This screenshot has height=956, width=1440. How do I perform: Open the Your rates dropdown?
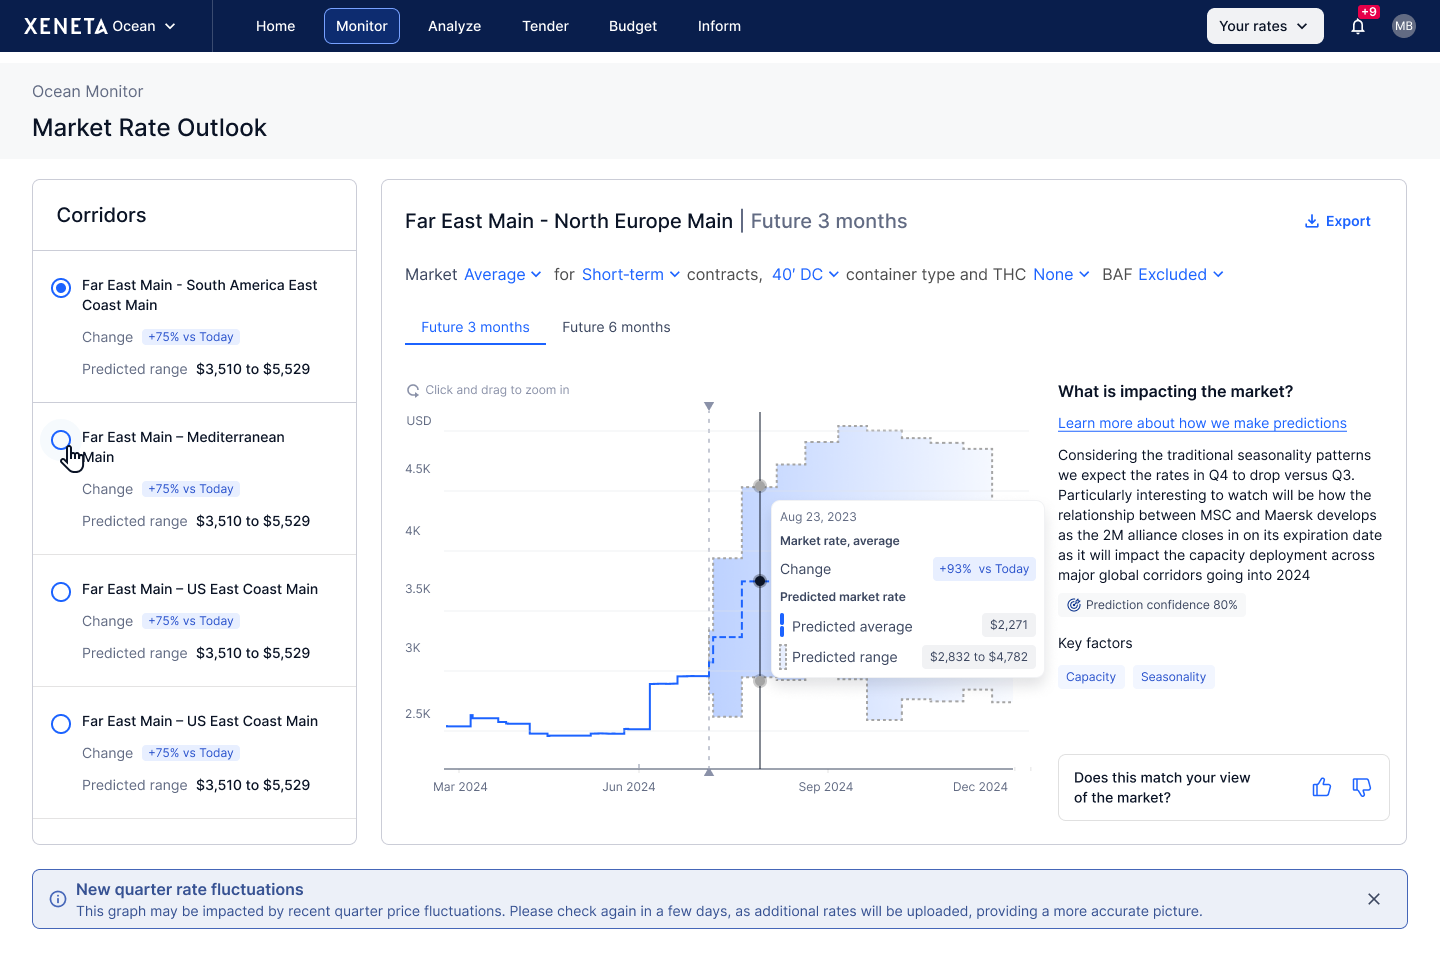[x=1264, y=26]
